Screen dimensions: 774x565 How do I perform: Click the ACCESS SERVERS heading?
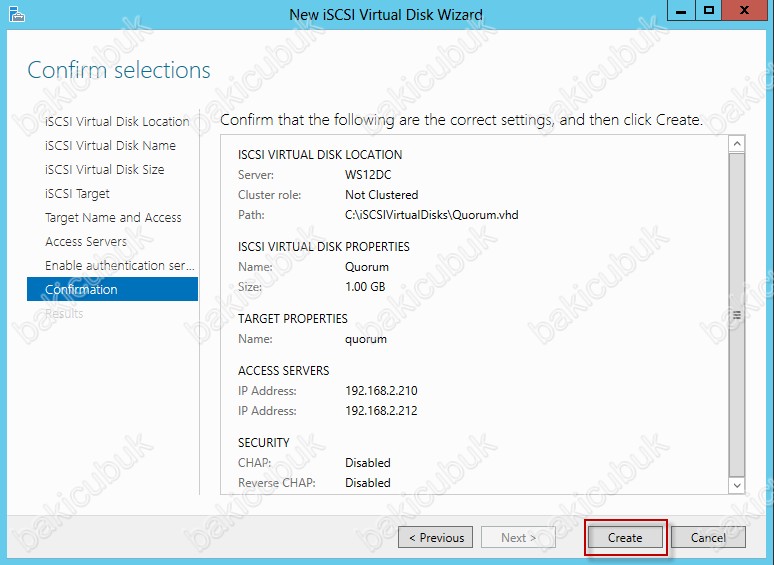(x=283, y=371)
